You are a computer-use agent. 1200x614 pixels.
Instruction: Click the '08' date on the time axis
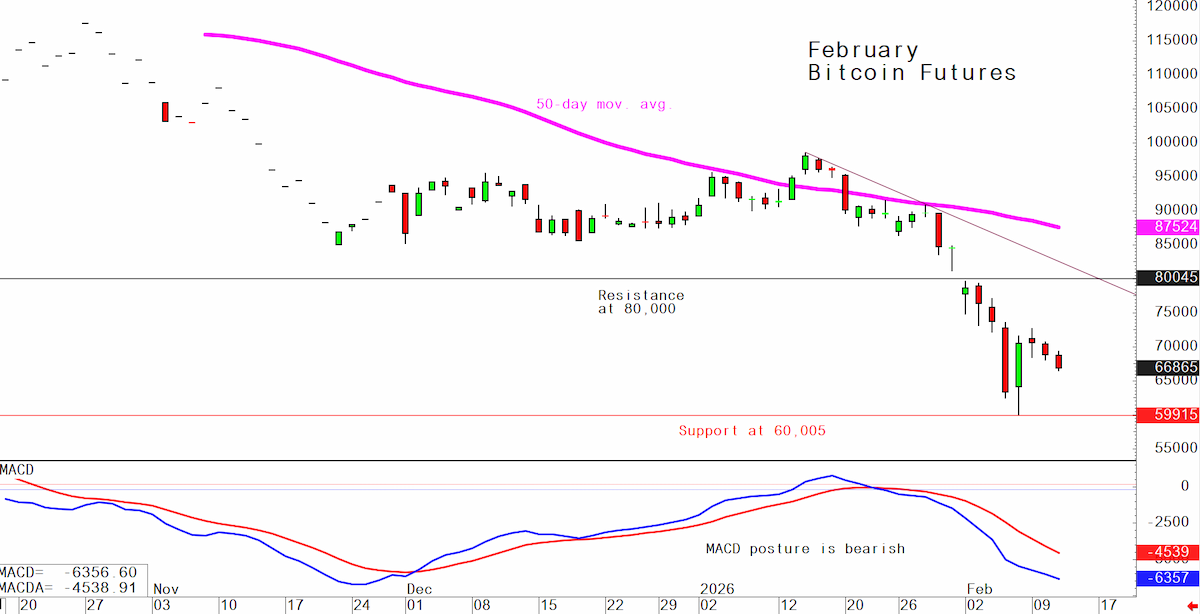481,605
